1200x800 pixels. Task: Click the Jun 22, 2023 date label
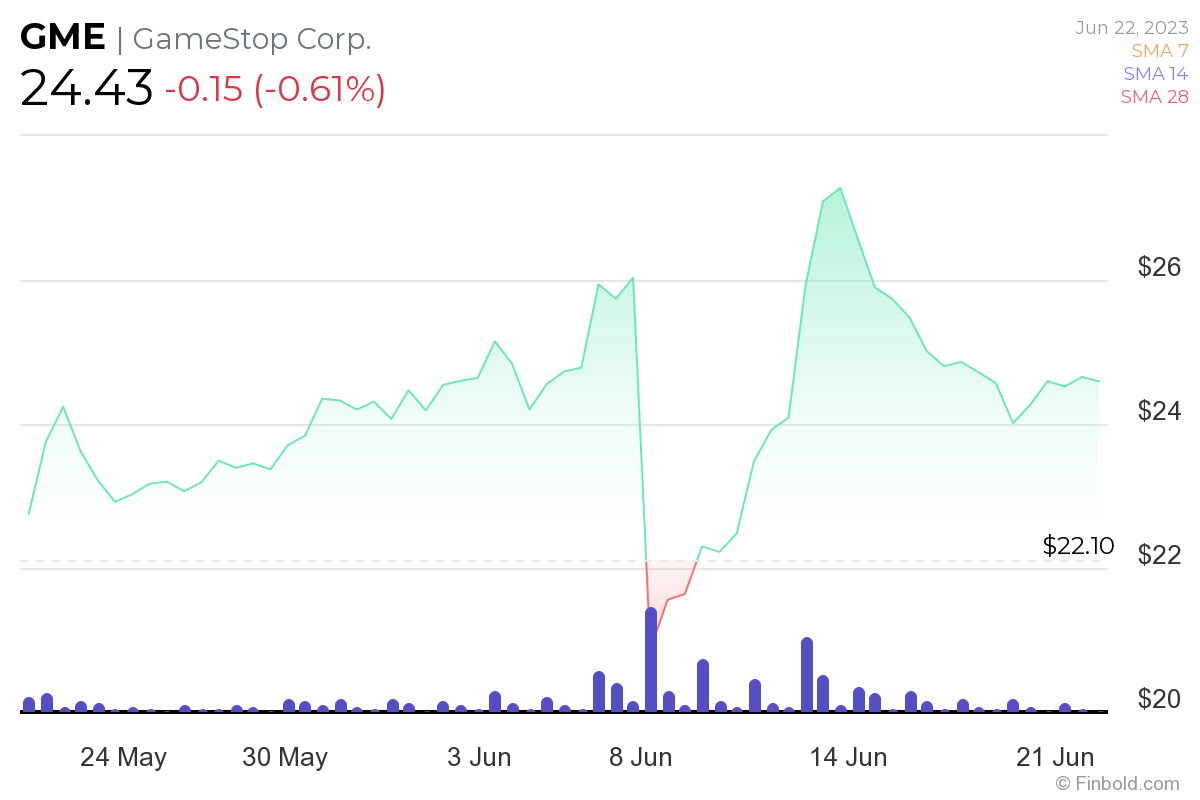(x=1132, y=28)
